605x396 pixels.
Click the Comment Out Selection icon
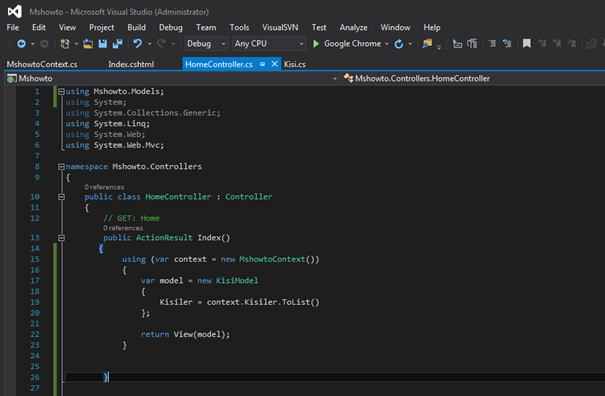tap(492, 44)
